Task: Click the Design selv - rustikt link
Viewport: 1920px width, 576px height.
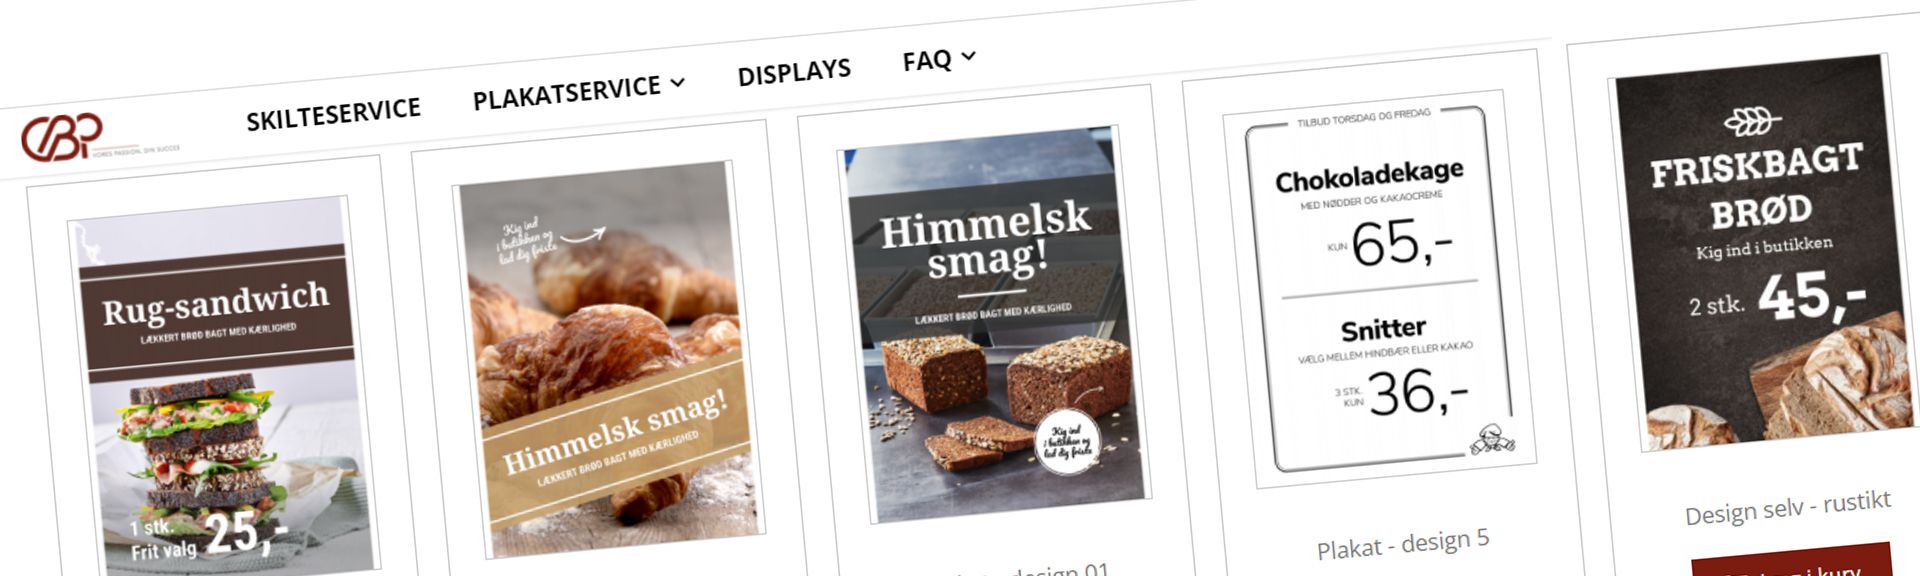Action: [1788, 509]
